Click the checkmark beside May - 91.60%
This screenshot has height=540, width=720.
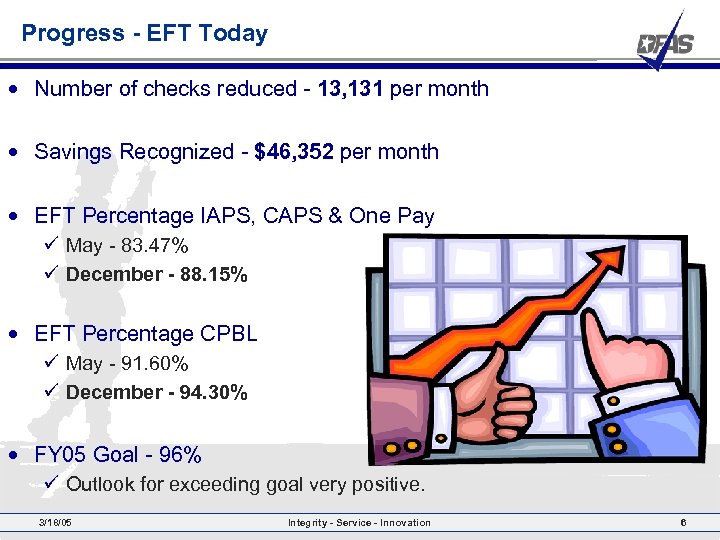(54, 363)
